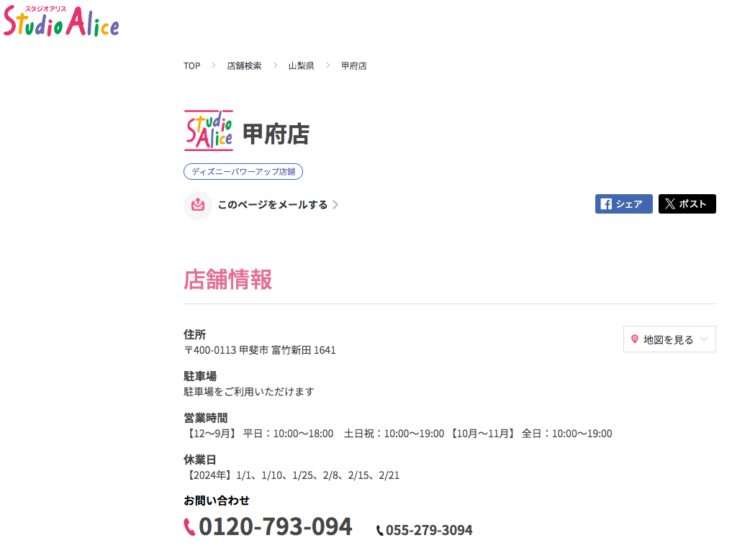Open the 店舗検索 breadcrumb link
This screenshot has width=750, height=548.
tap(244, 66)
